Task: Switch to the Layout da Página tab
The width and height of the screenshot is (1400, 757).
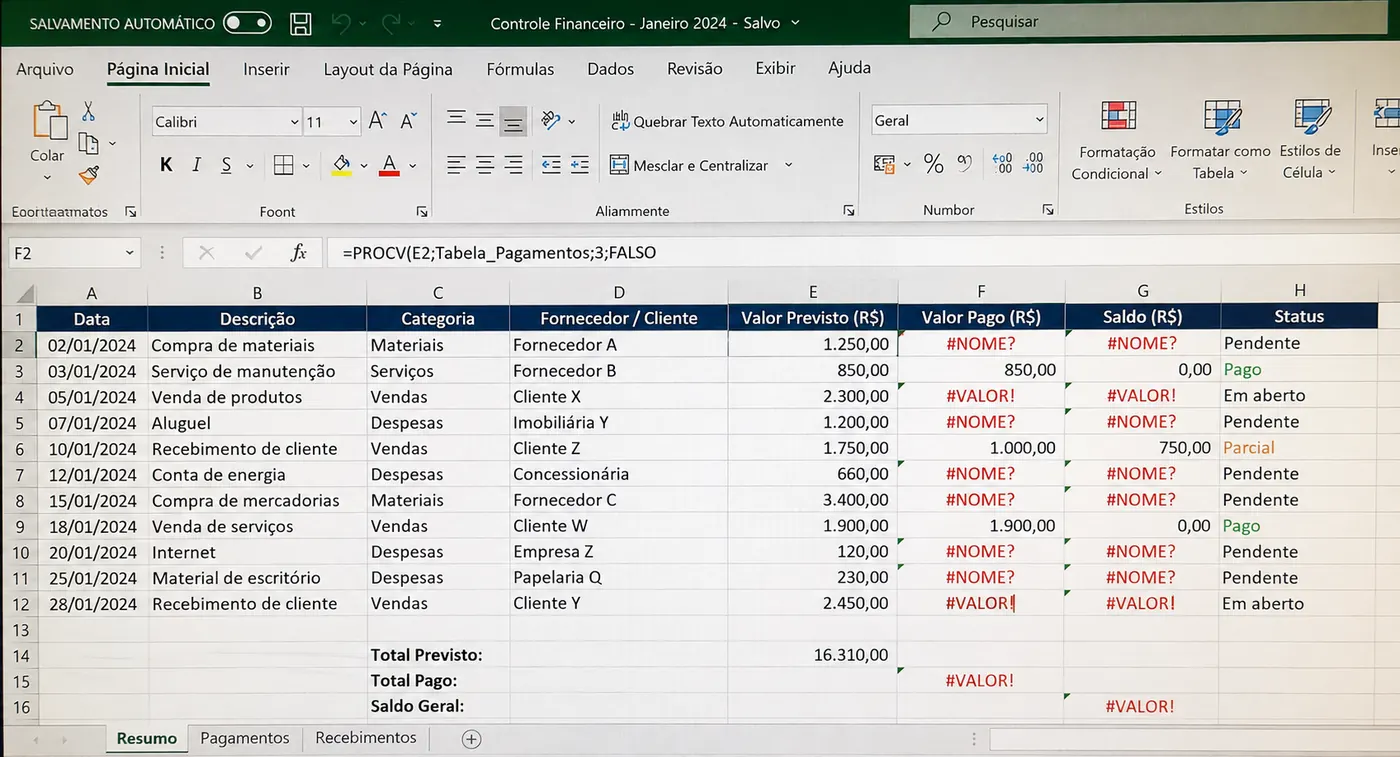Action: tap(388, 69)
